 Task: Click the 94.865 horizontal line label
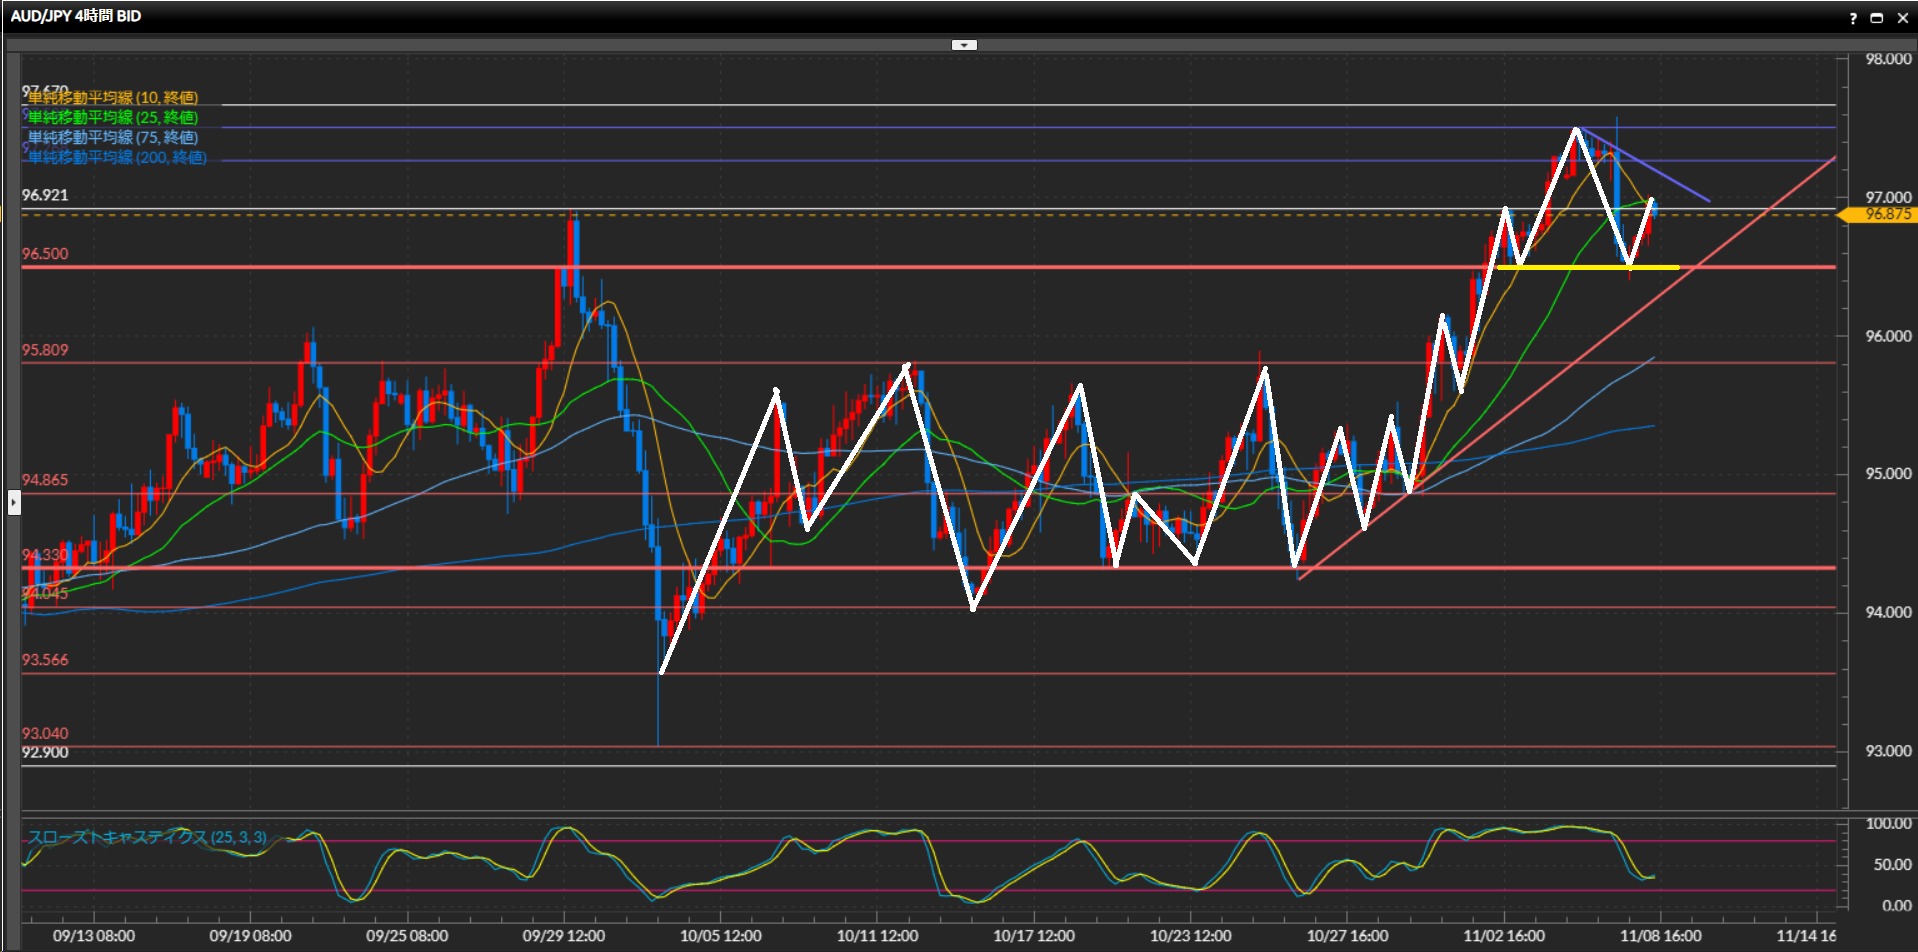[45, 480]
